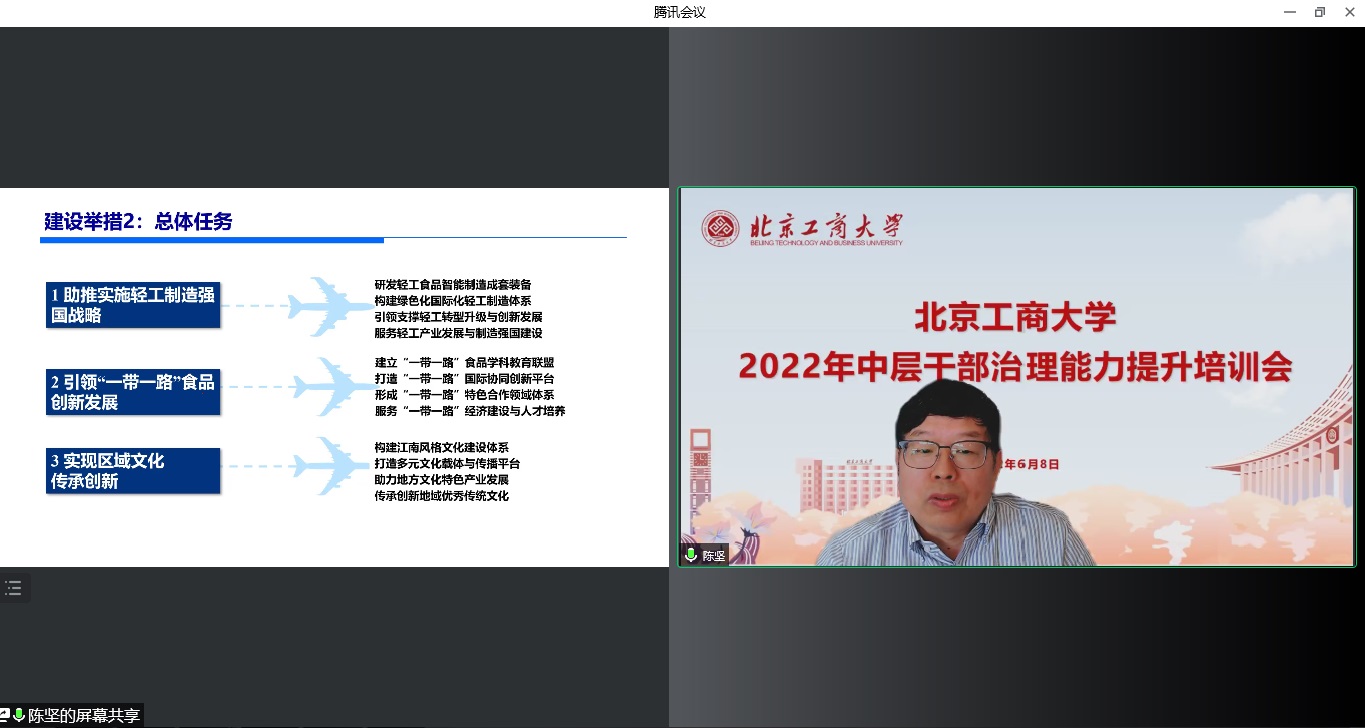The width and height of the screenshot is (1365, 728).
Task: Minimize the 腾讯会议 window
Action: (1290, 12)
